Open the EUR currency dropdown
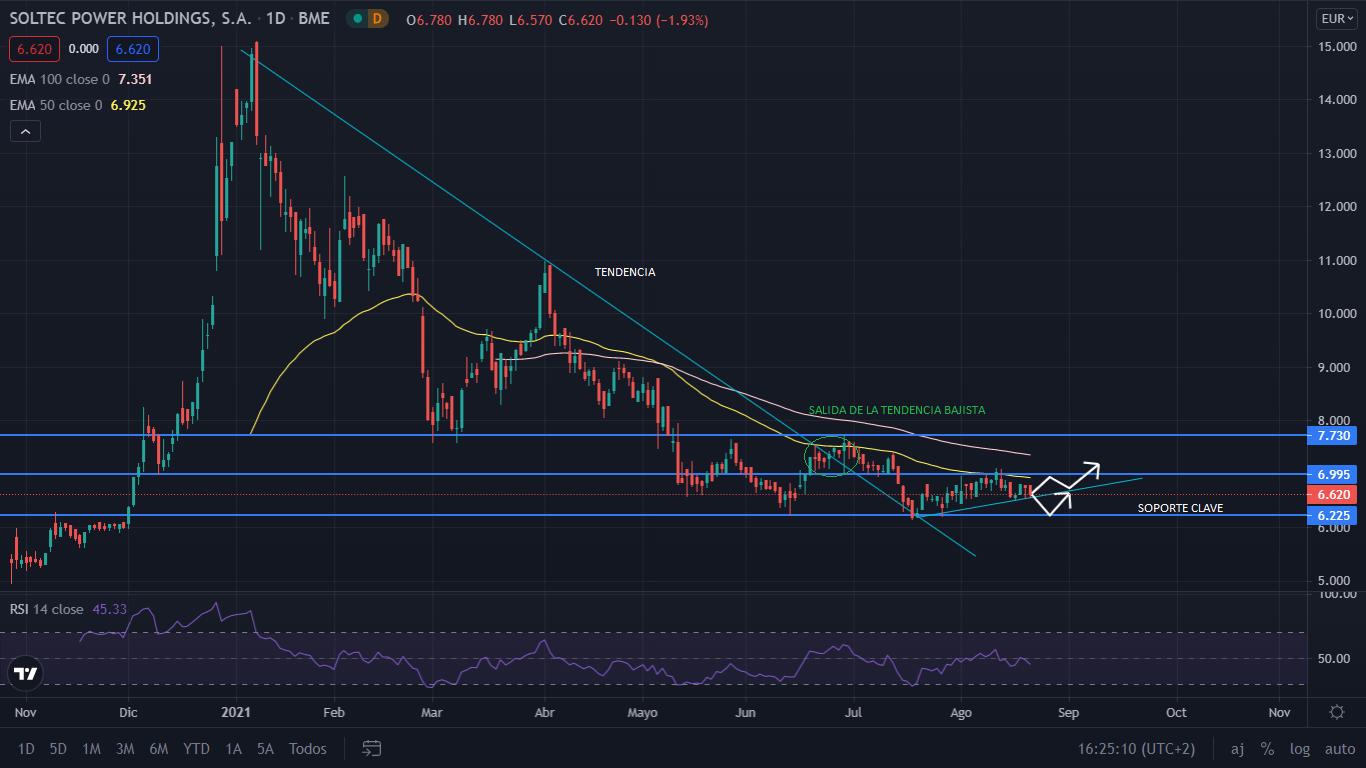The height and width of the screenshot is (768, 1366). click(x=1336, y=18)
